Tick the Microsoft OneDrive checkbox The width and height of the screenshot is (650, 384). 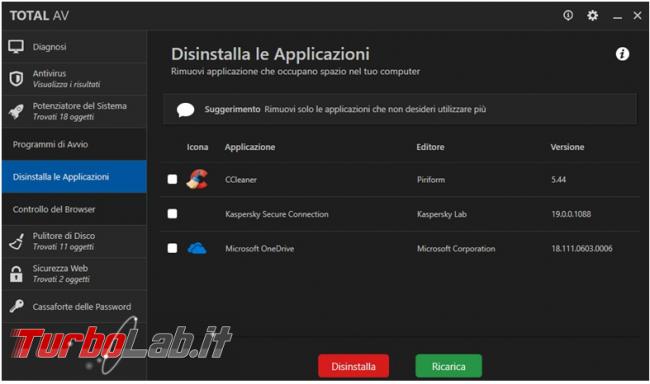[172, 248]
